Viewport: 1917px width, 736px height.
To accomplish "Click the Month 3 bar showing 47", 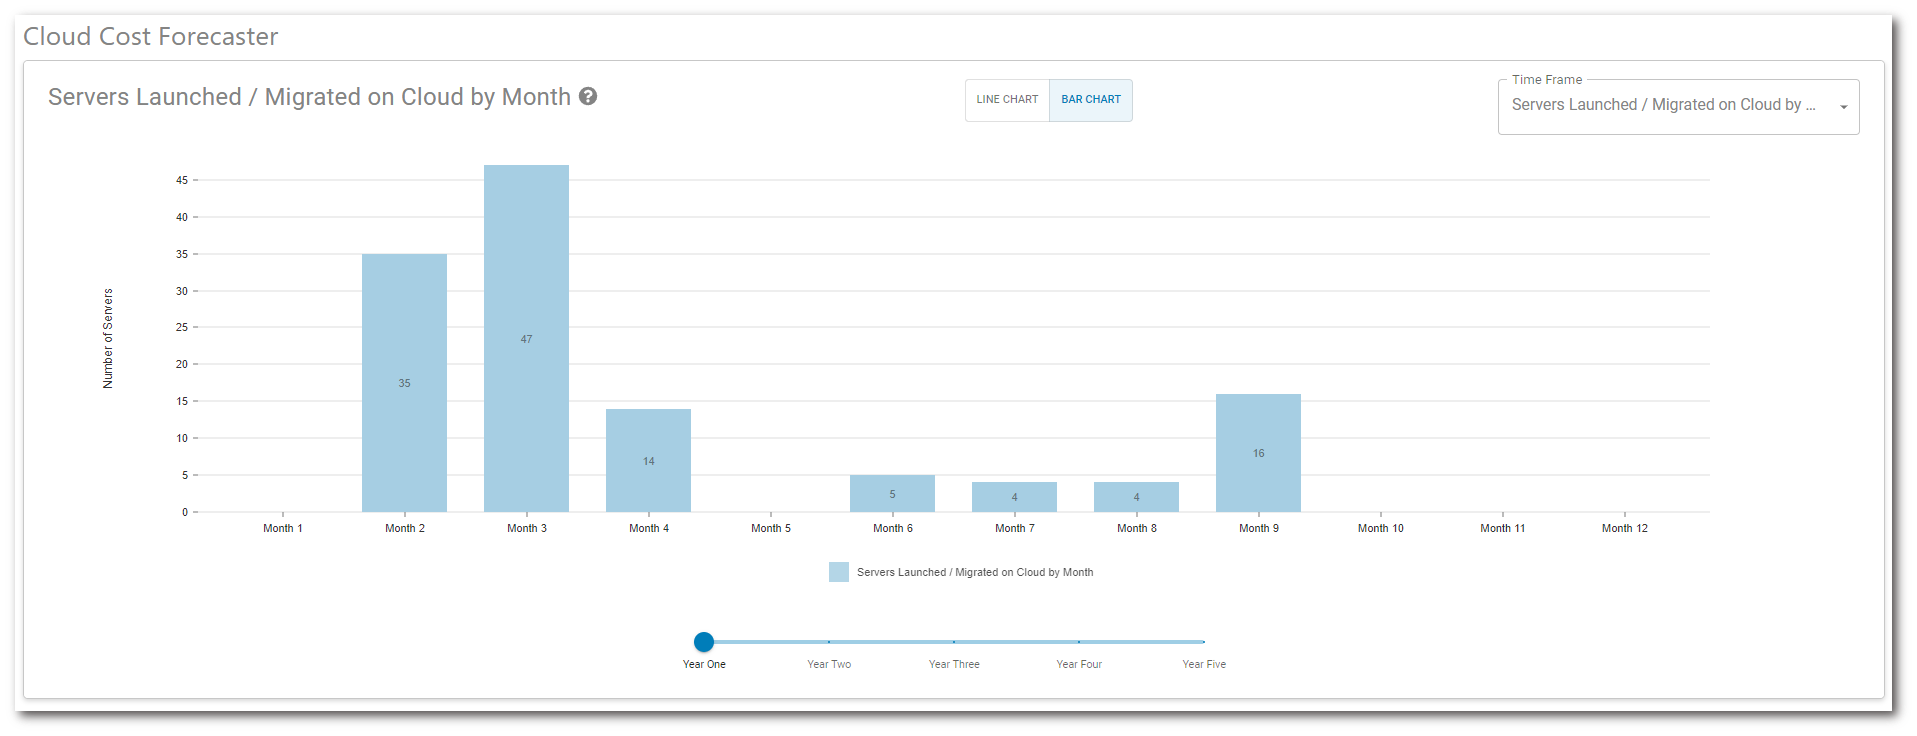I will 526,338.
